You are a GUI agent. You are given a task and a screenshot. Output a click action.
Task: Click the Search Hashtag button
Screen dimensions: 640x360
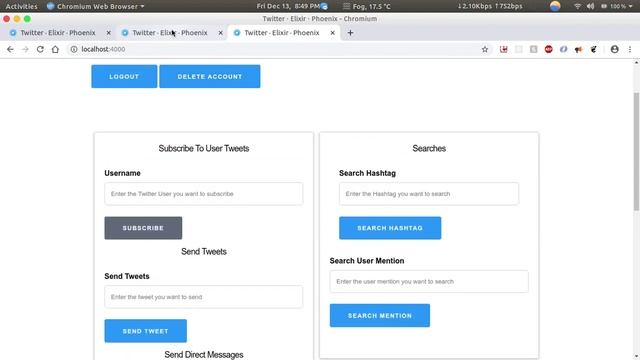pos(390,228)
